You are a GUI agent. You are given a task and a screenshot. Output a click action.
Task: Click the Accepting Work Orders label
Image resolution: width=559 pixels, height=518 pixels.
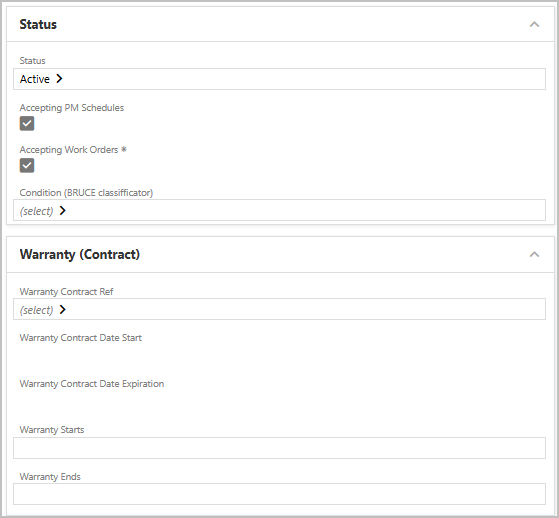[69, 150]
